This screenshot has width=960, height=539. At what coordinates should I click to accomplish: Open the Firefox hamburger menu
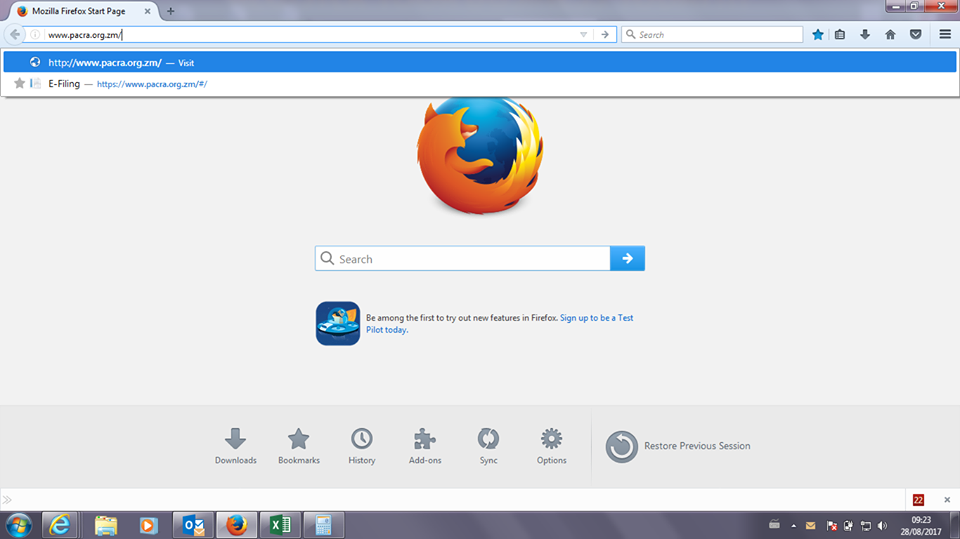coord(945,35)
